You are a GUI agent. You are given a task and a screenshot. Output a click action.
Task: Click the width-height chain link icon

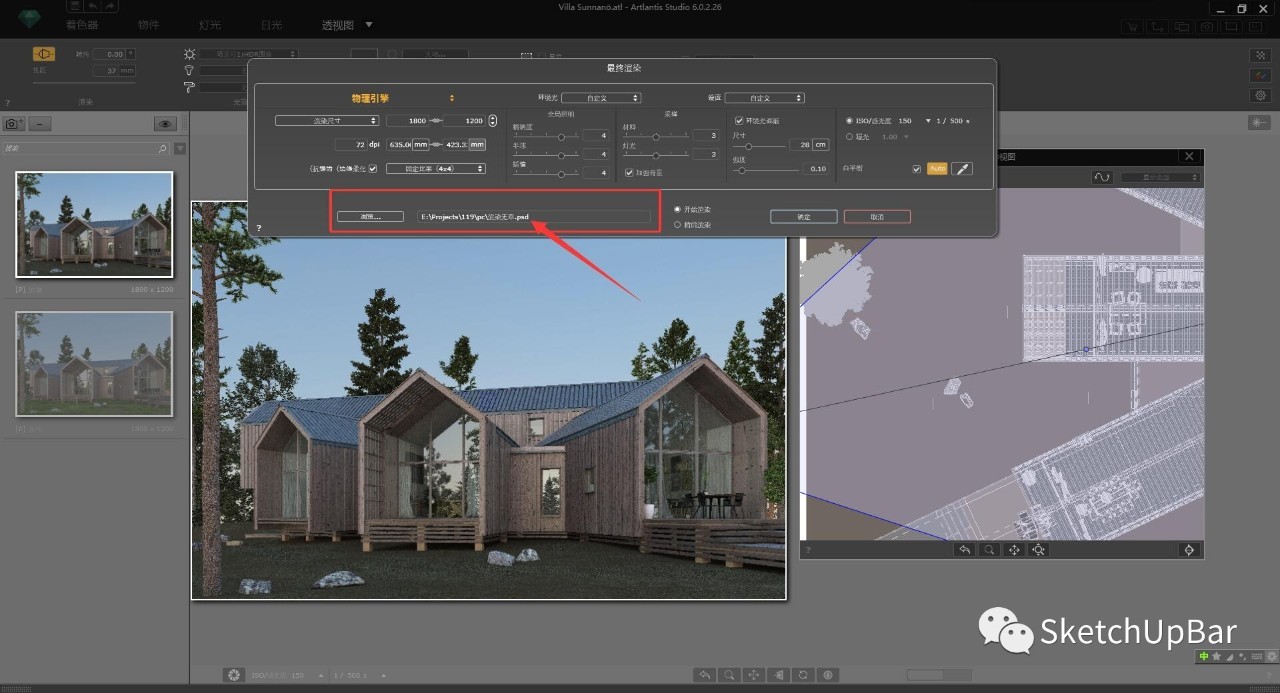pyautogui.click(x=436, y=120)
